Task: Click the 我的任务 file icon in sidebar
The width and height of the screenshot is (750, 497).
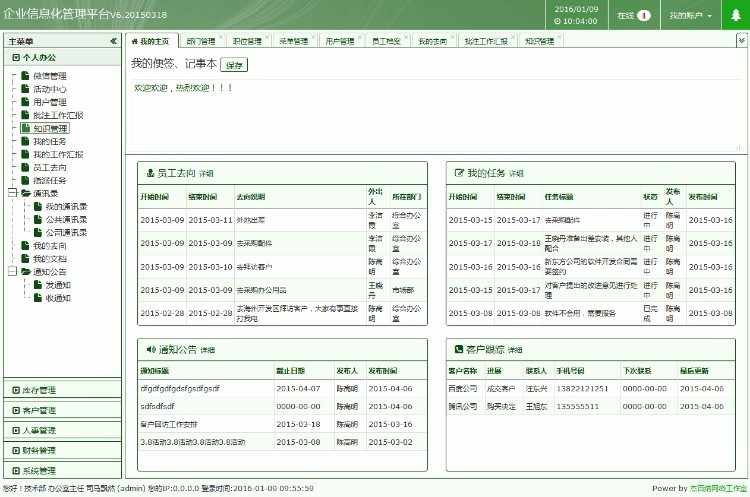Action: click(x=25, y=141)
